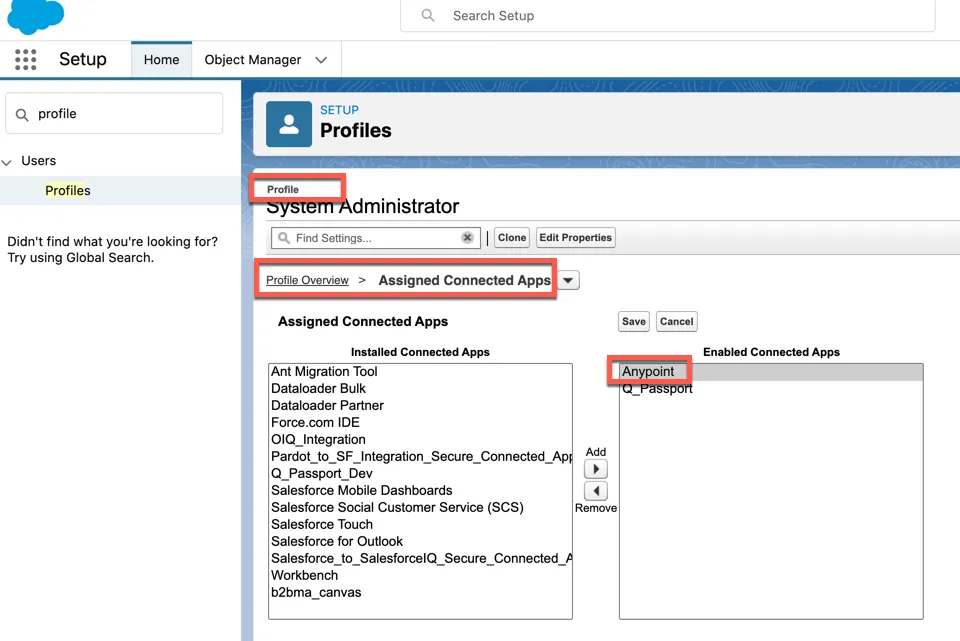
Task: Open the App Launcher dots icon
Action: coord(25,59)
